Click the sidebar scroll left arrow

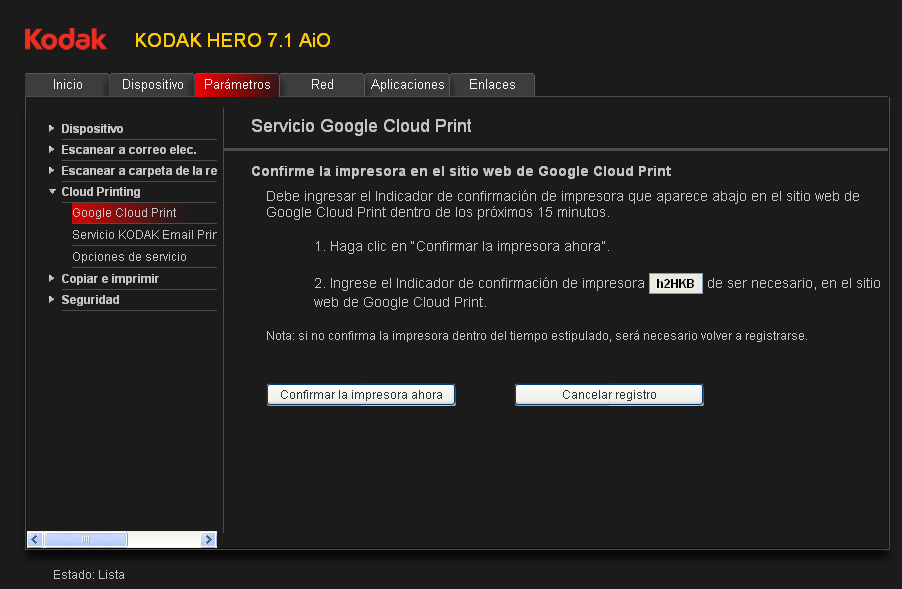[35, 540]
